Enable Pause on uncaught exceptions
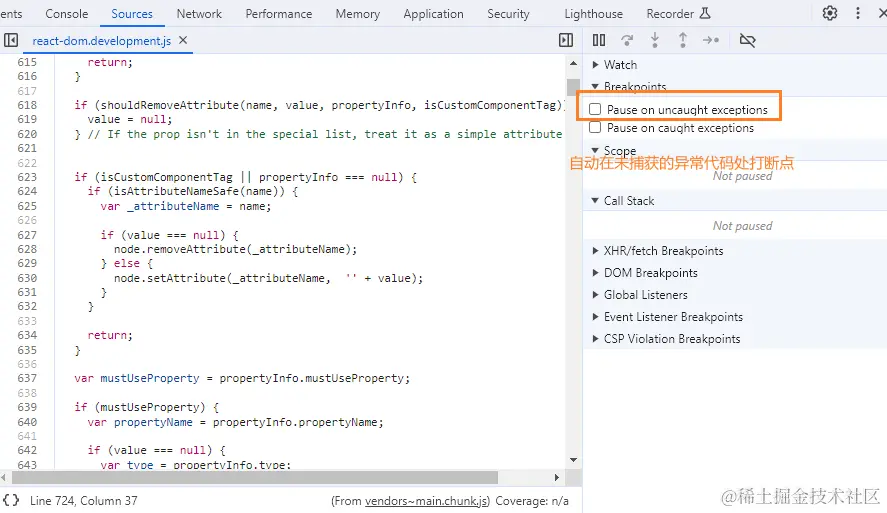 [595, 109]
